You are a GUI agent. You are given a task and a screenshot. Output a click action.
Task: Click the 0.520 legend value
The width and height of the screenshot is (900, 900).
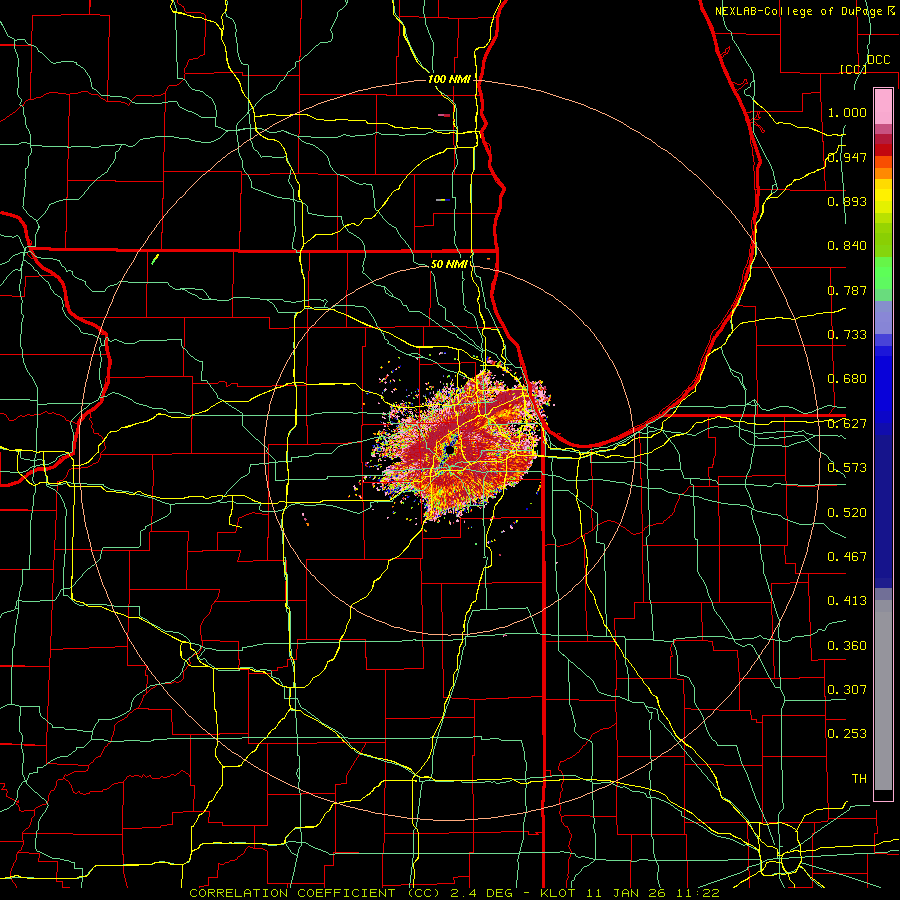(847, 513)
